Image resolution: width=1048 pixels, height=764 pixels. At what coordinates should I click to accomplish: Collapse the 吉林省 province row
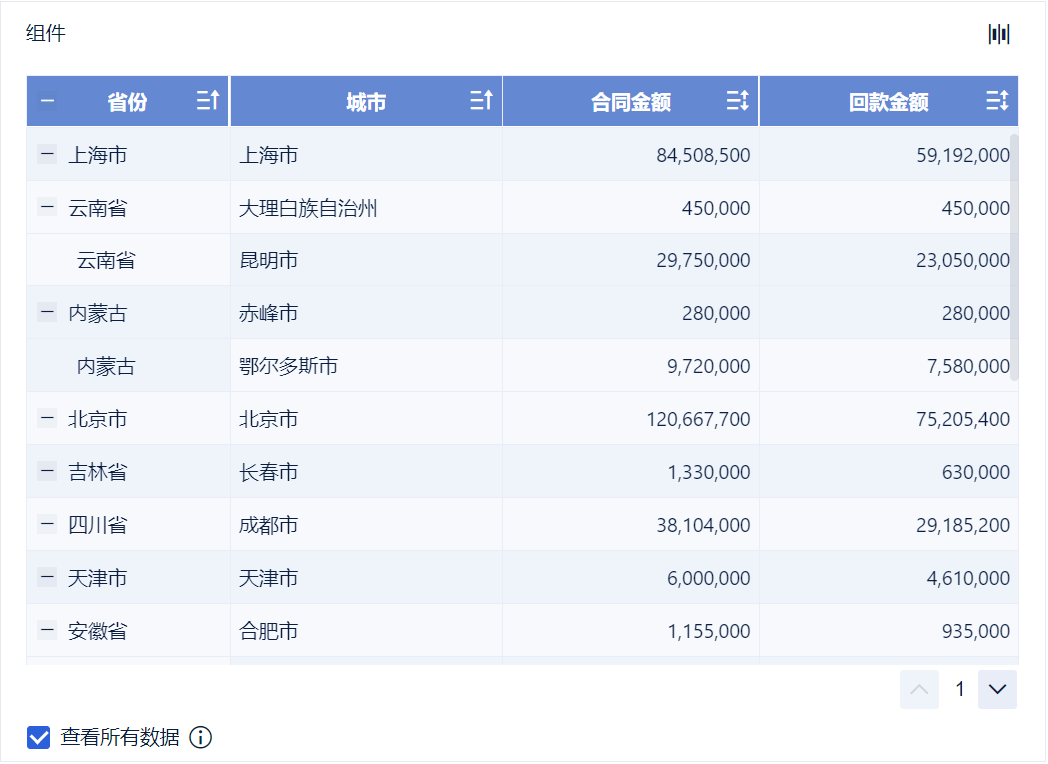(47, 471)
